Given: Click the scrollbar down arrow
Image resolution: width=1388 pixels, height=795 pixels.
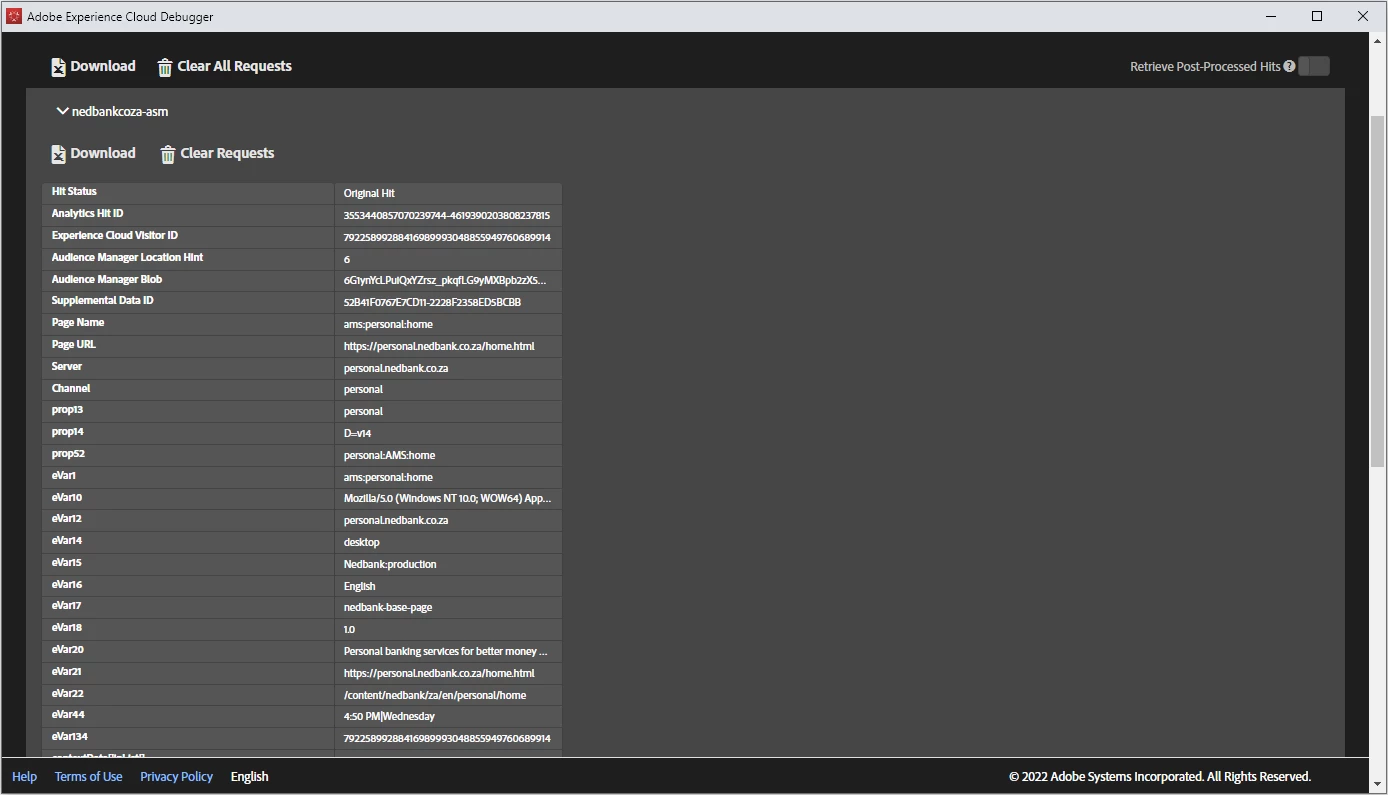Looking at the screenshot, I should [1377, 784].
